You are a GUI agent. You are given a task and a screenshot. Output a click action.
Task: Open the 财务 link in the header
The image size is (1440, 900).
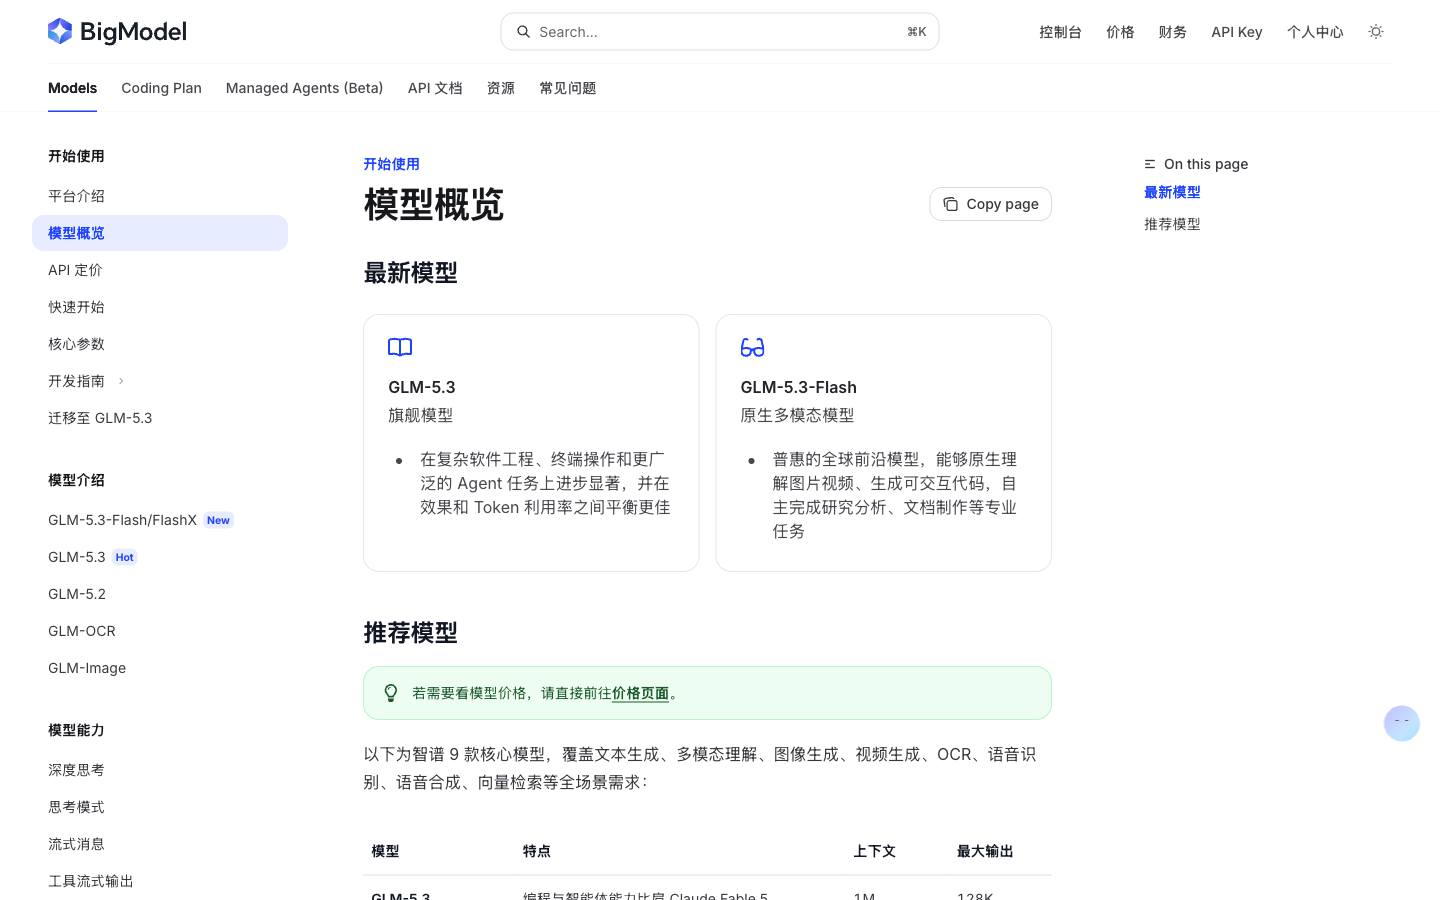tap(1172, 32)
